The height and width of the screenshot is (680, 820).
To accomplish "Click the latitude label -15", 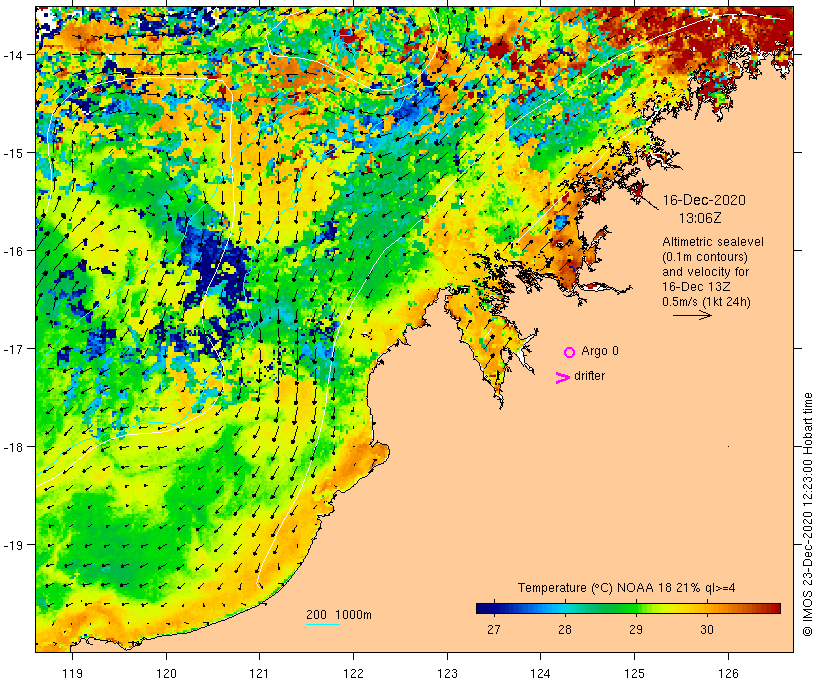I will (13, 153).
